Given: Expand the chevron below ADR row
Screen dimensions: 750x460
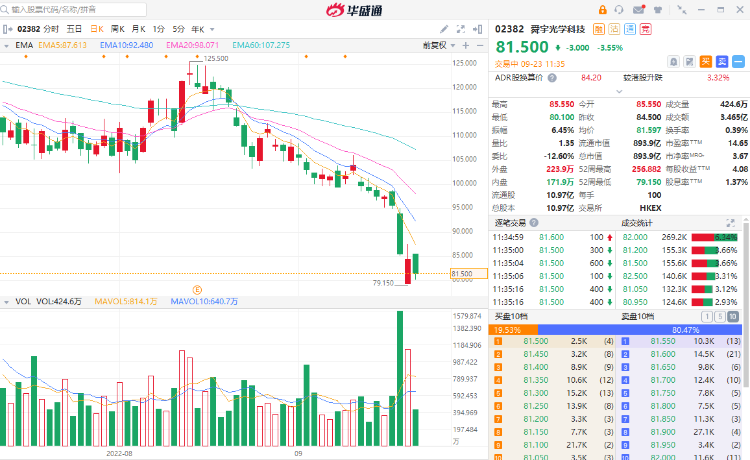Looking at the screenshot, I should (x=619, y=91).
